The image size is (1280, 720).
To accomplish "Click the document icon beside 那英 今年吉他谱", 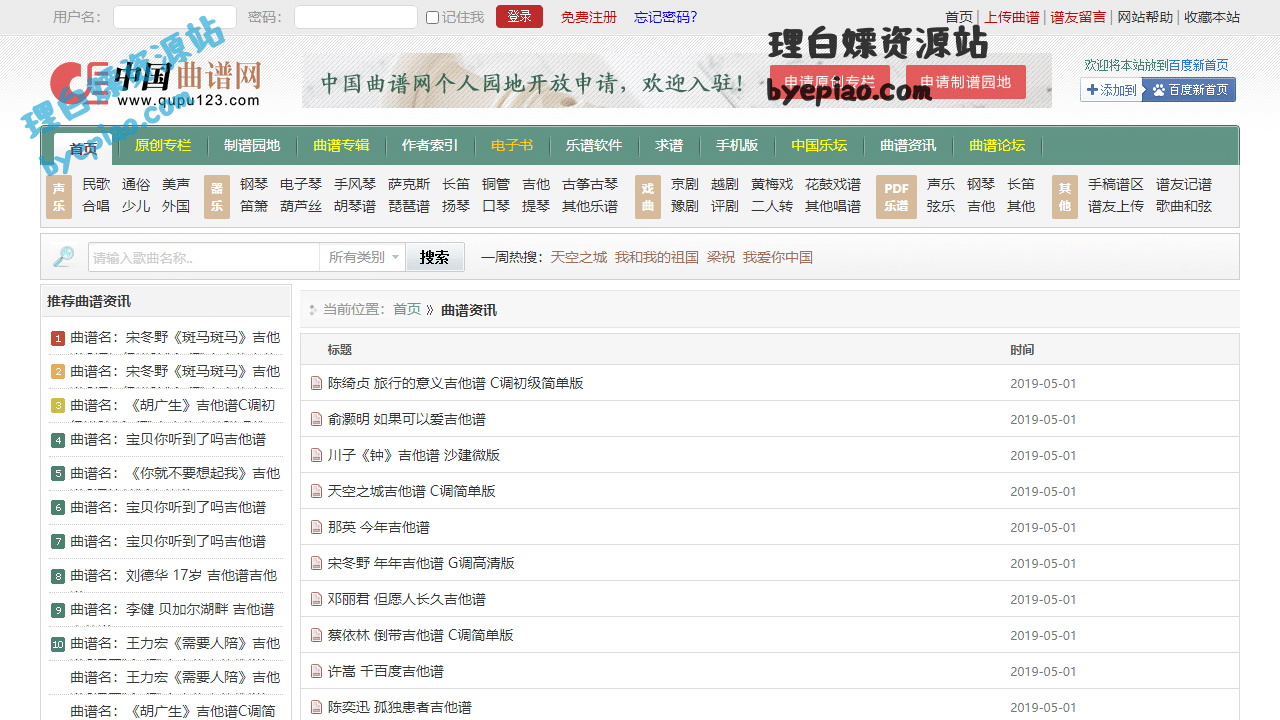I will tap(316, 527).
